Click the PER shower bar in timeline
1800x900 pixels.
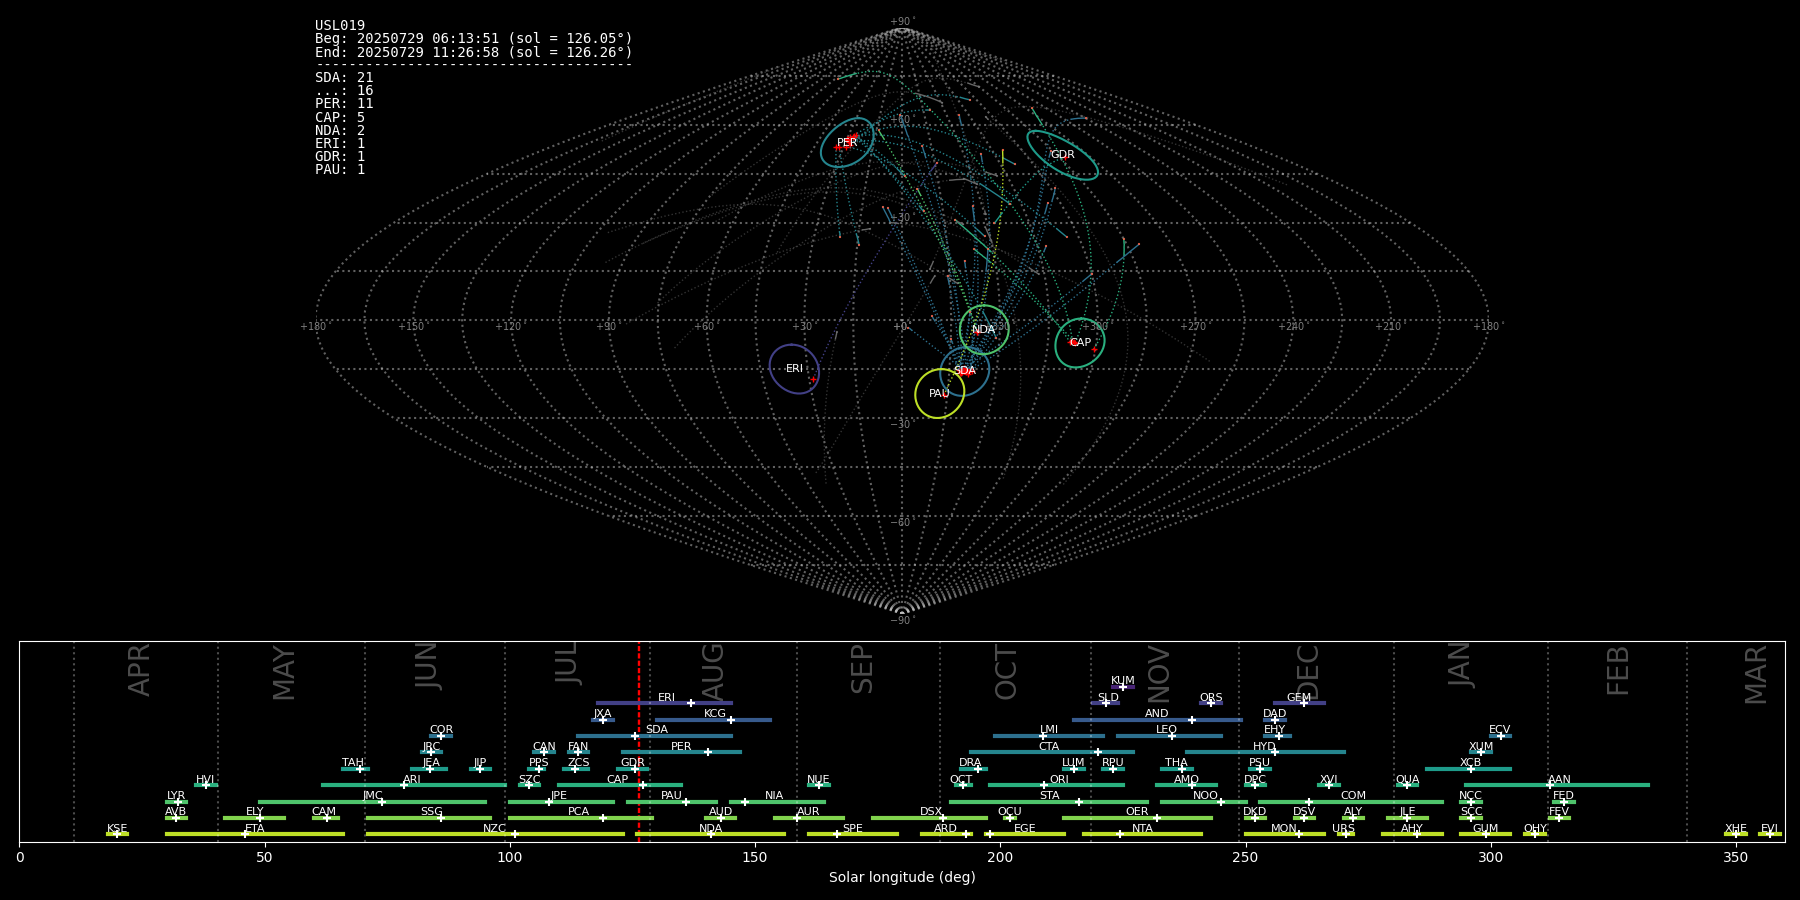(681, 752)
